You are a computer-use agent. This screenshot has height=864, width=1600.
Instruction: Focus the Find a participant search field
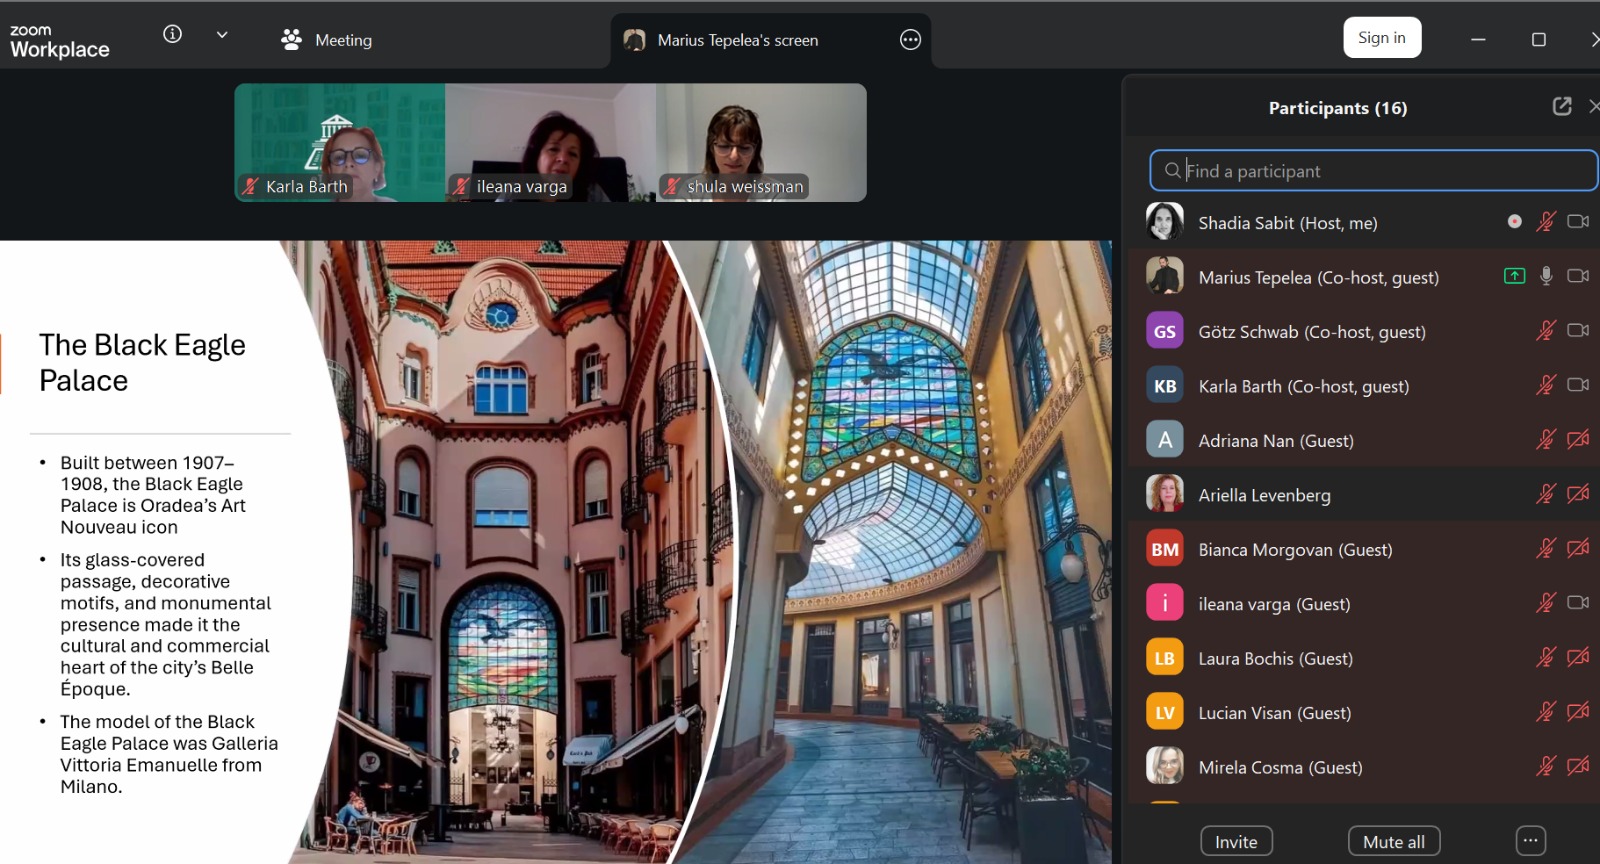[x=1373, y=171]
